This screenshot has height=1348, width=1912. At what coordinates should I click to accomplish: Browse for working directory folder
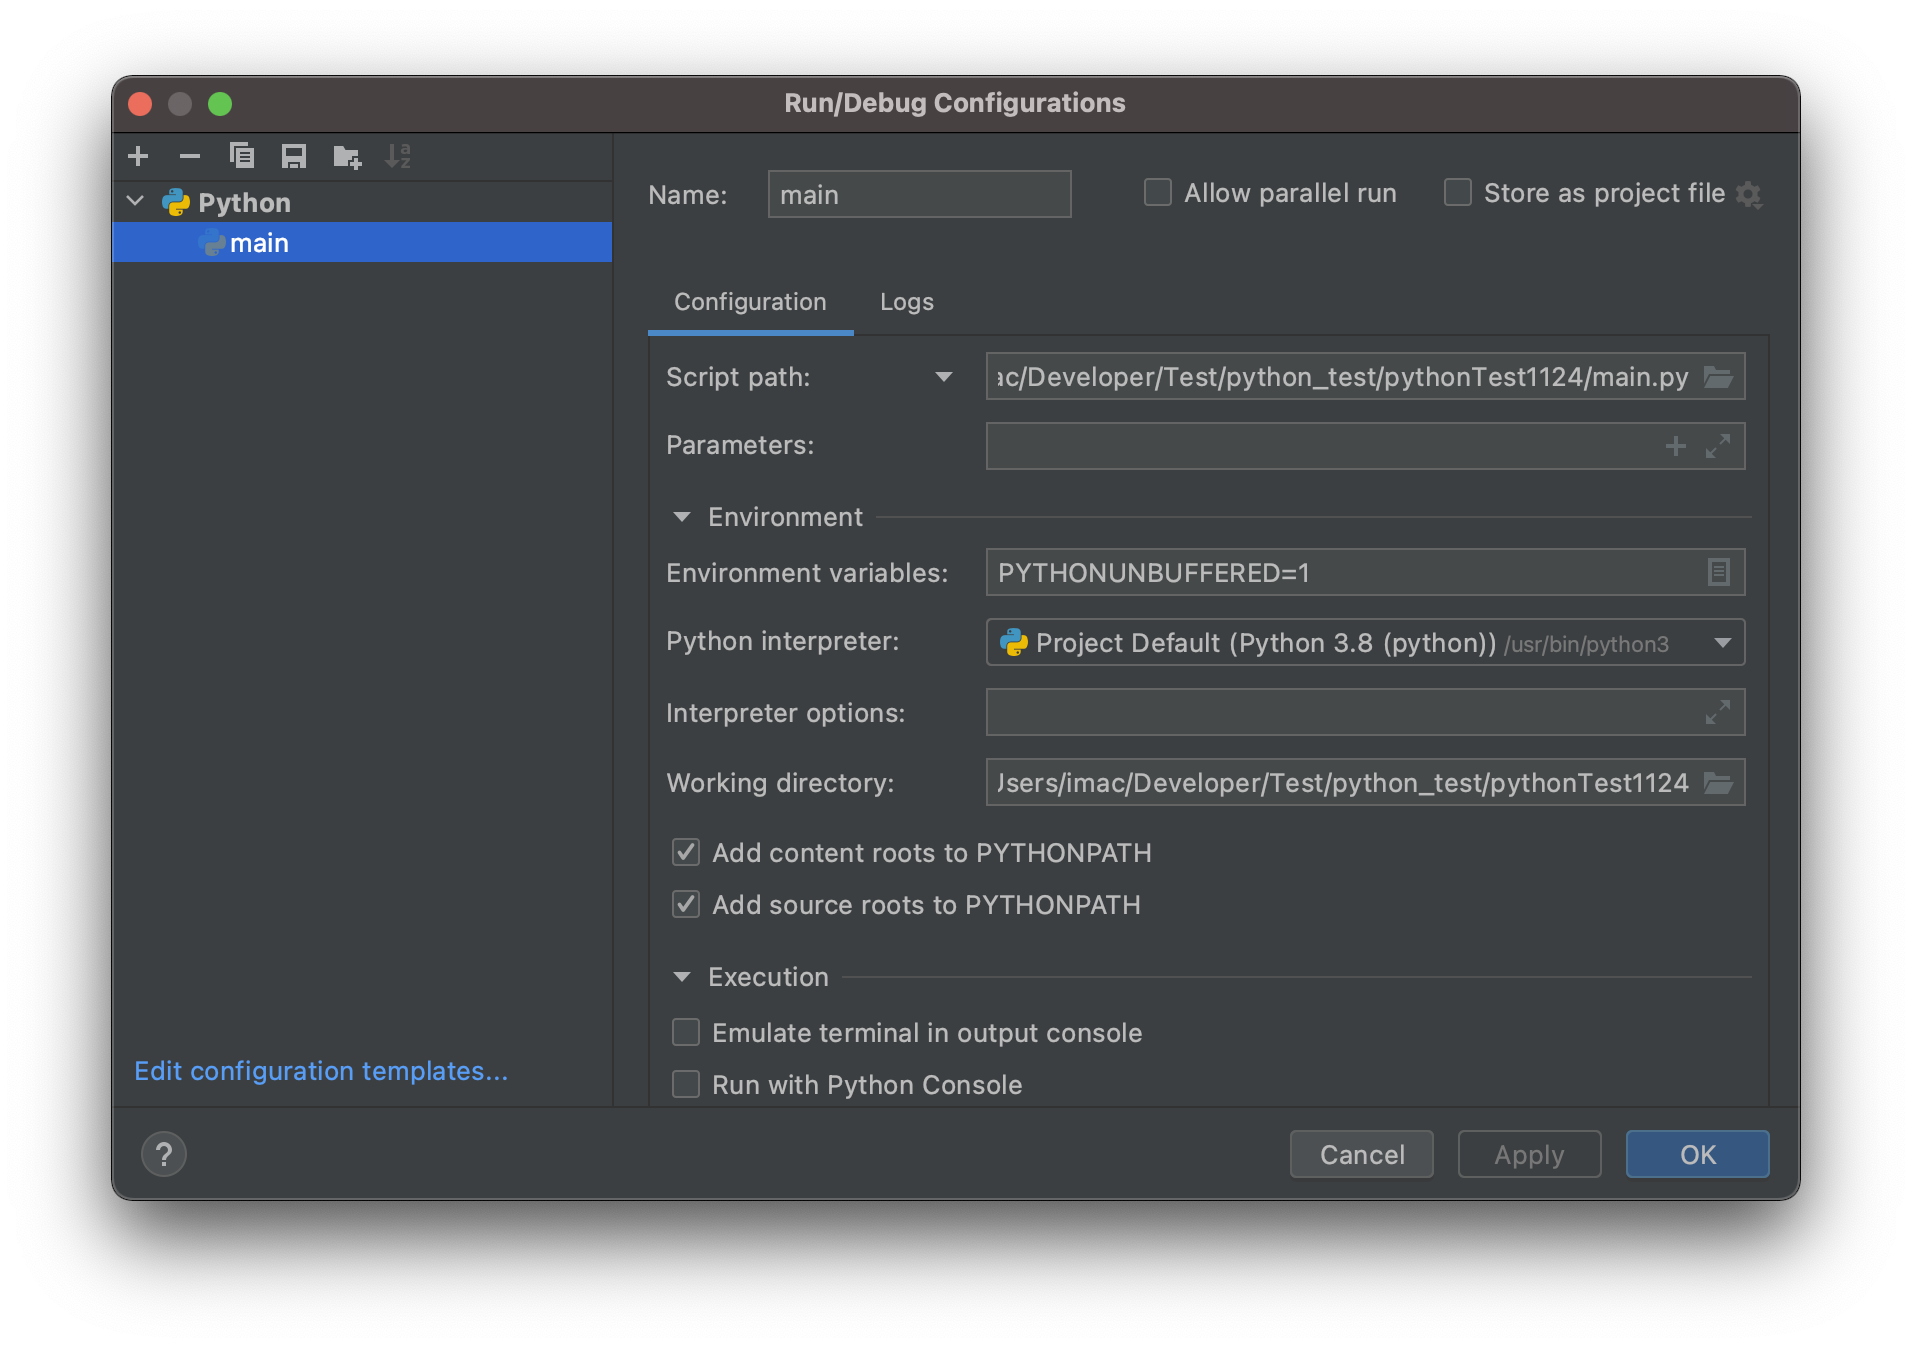click(1719, 783)
